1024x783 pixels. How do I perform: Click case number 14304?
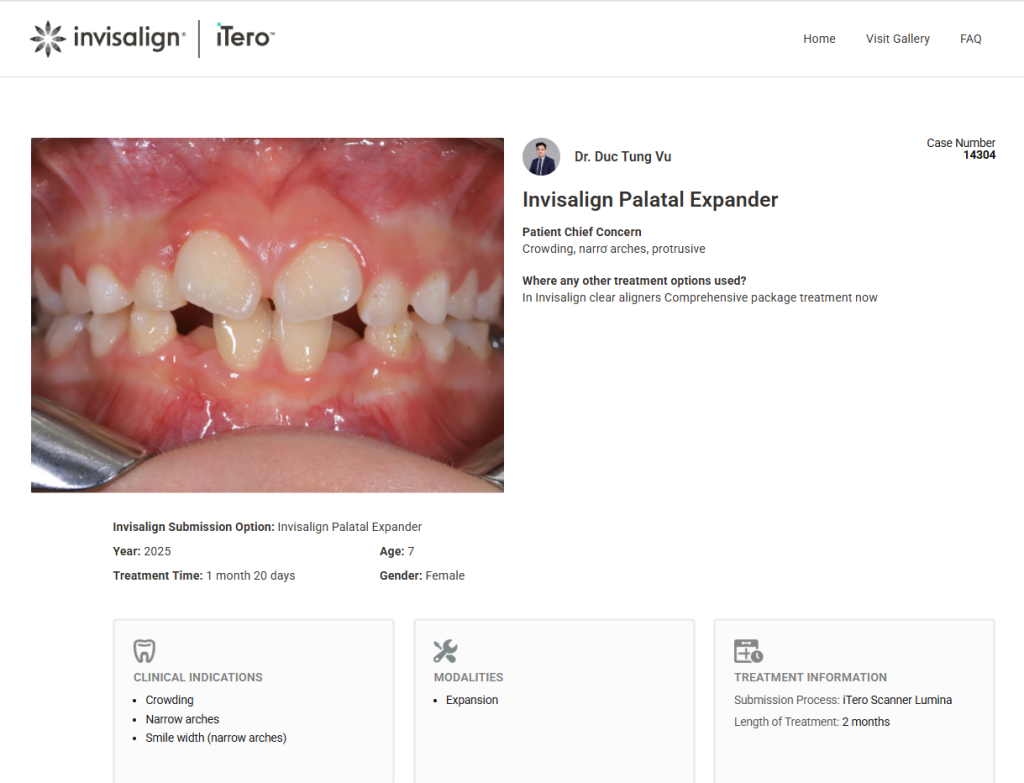[x=979, y=155]
